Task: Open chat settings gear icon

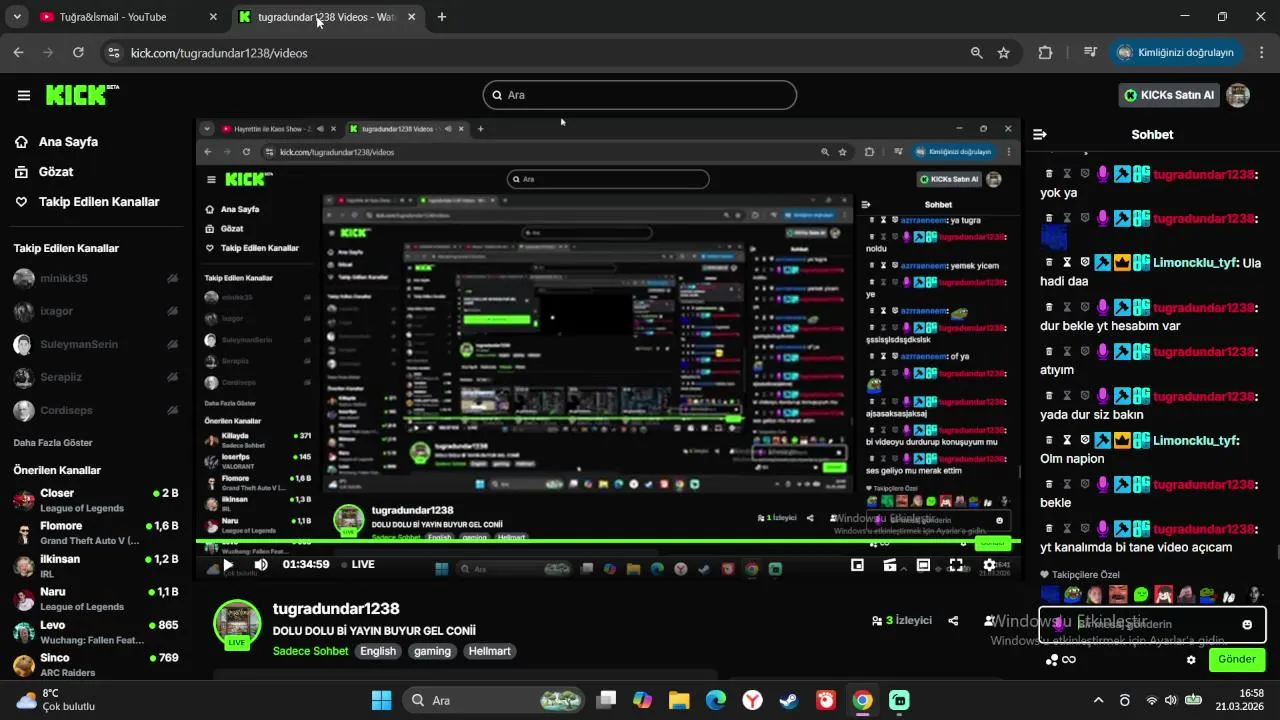Action: [x=1191, y=660]
